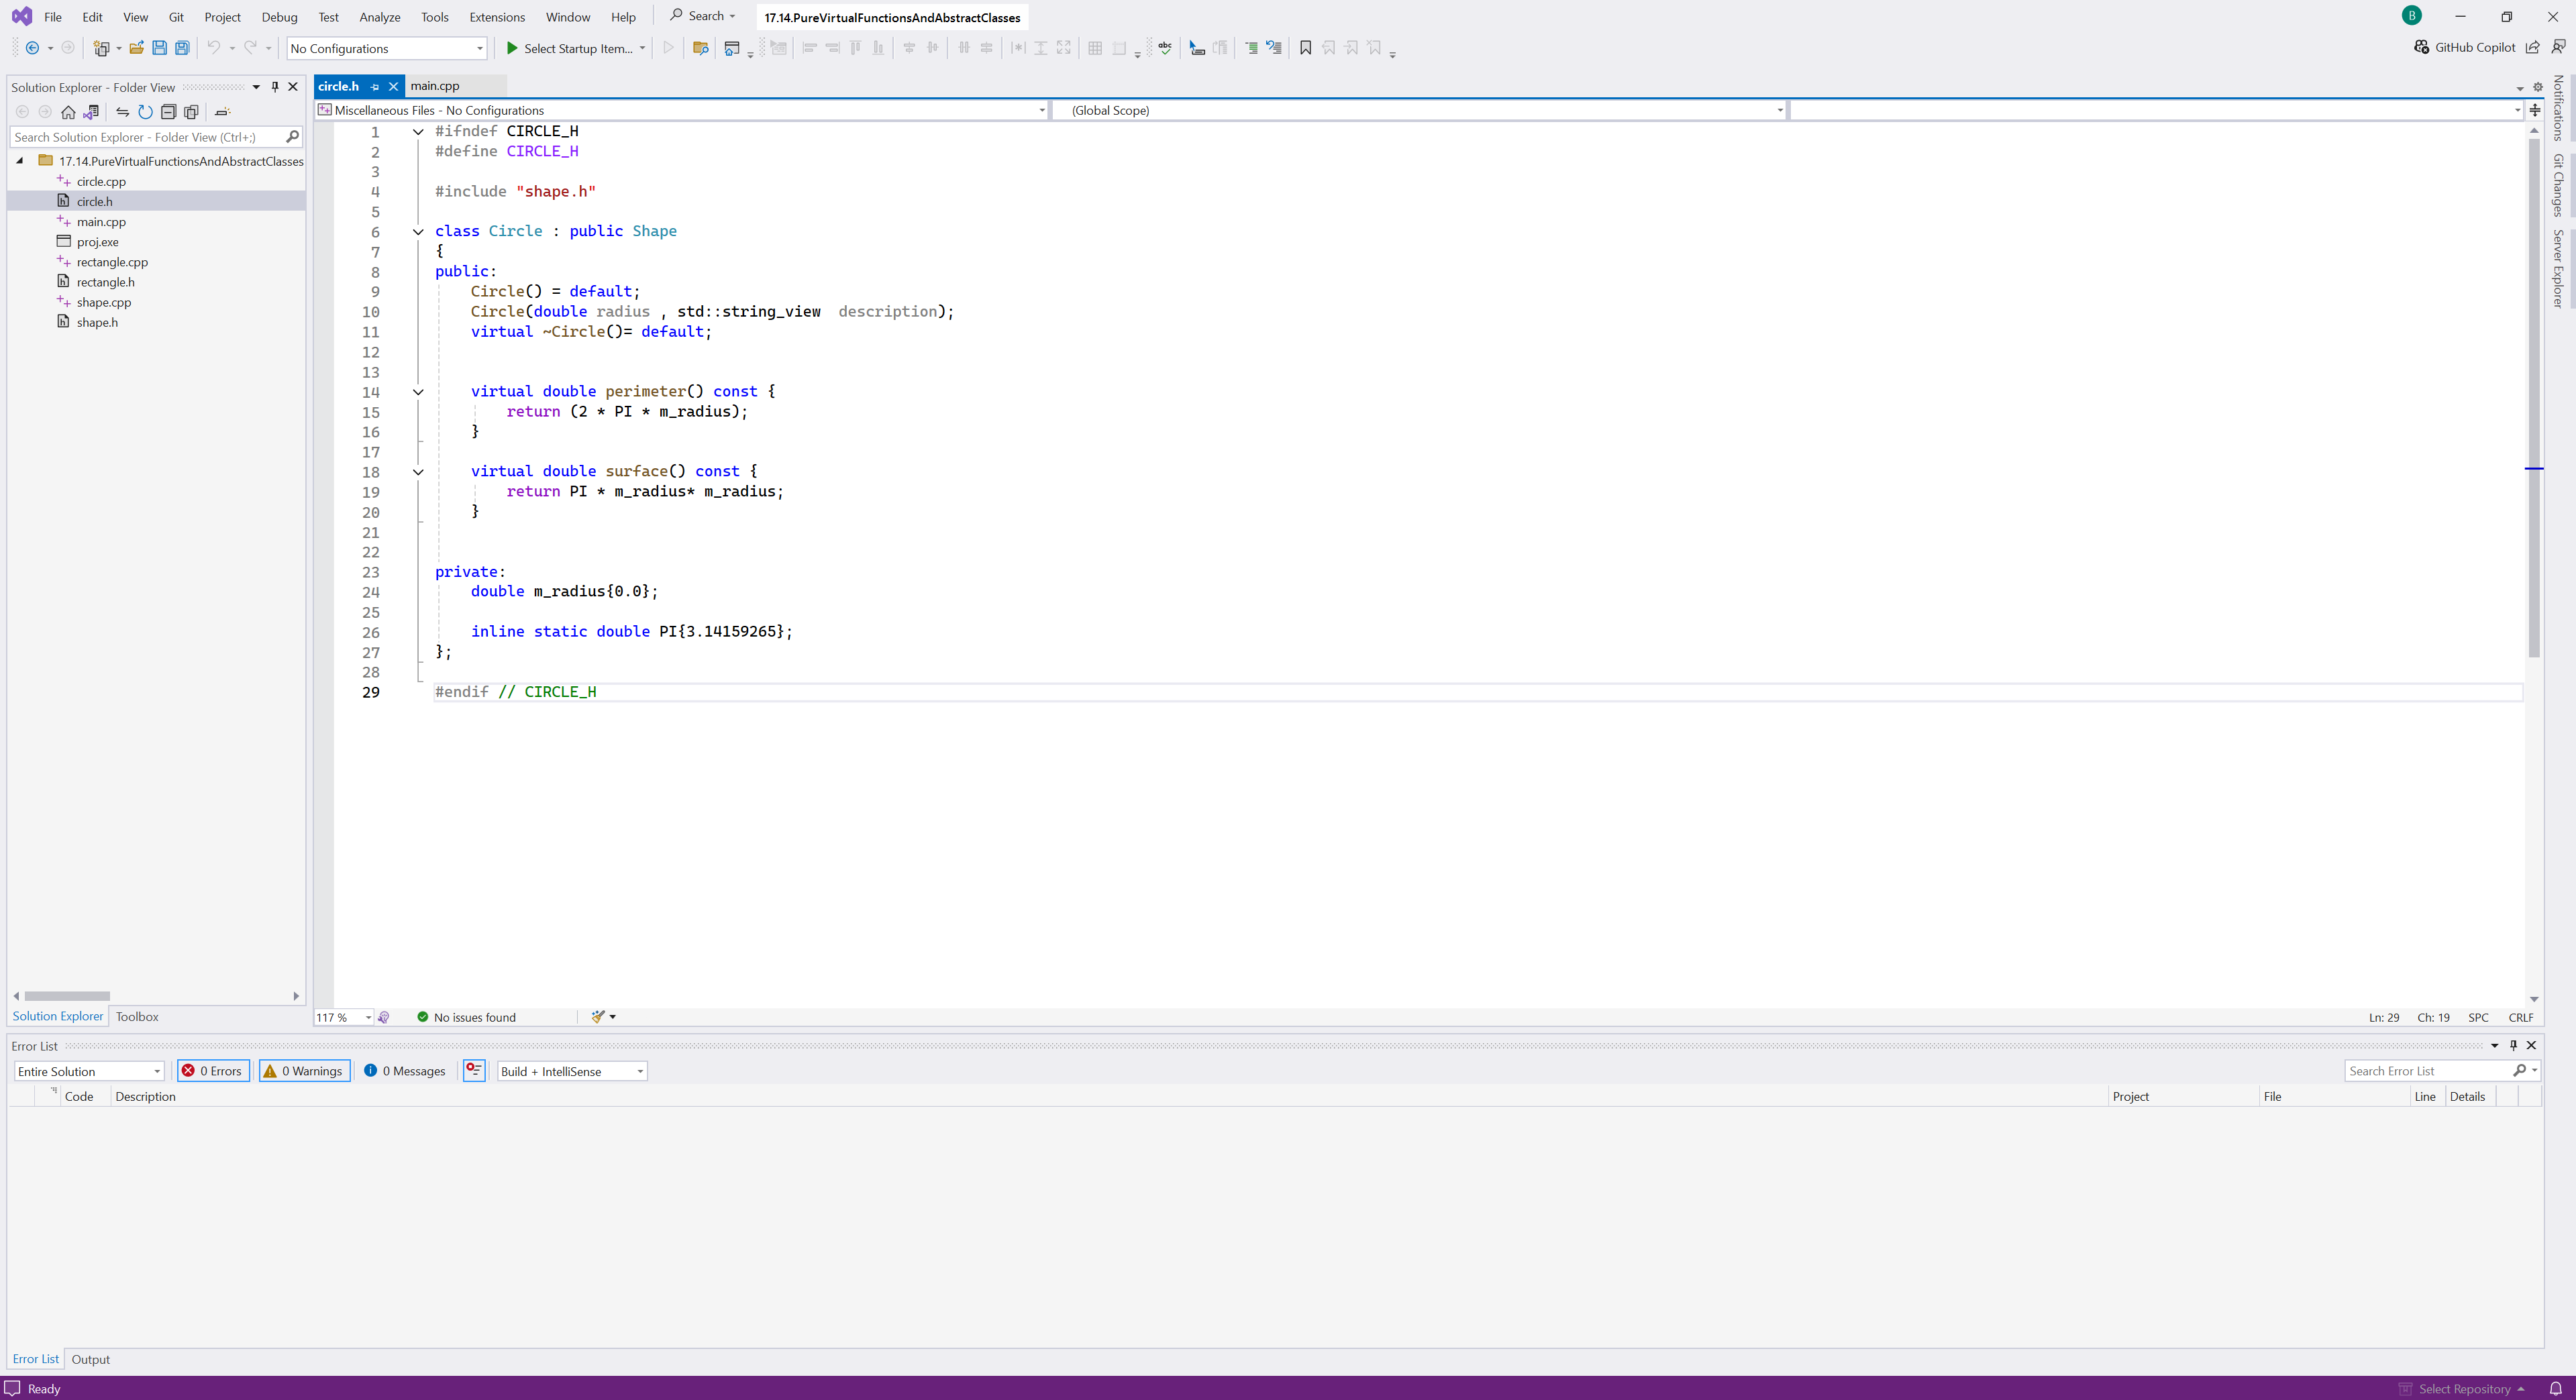The height and width of the screenshot is (1400, 2576).
Task: Open the Git Changes side tab
Action: 2558,186
